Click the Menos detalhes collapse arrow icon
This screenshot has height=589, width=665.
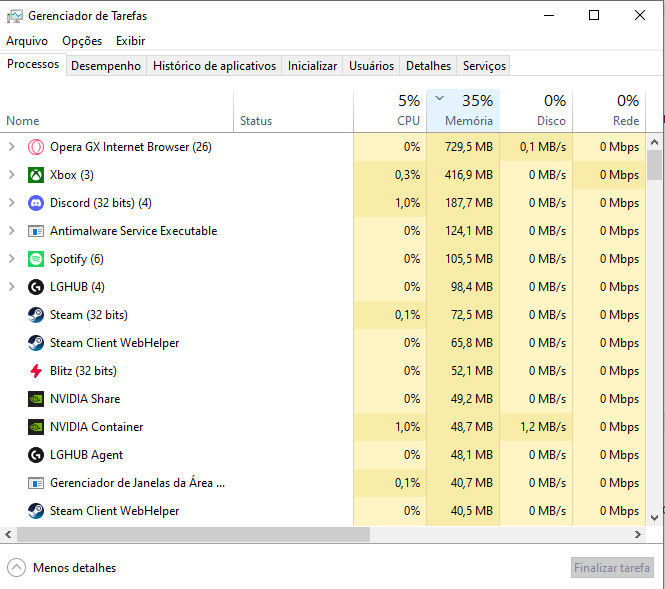click(x=17, y=568)
